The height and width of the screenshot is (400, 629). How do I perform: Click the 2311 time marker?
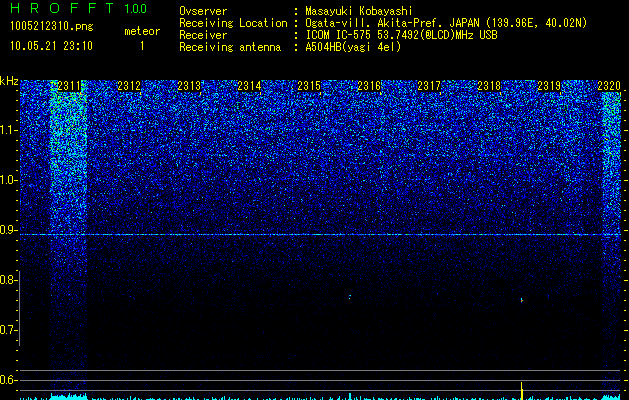point(69,86)
